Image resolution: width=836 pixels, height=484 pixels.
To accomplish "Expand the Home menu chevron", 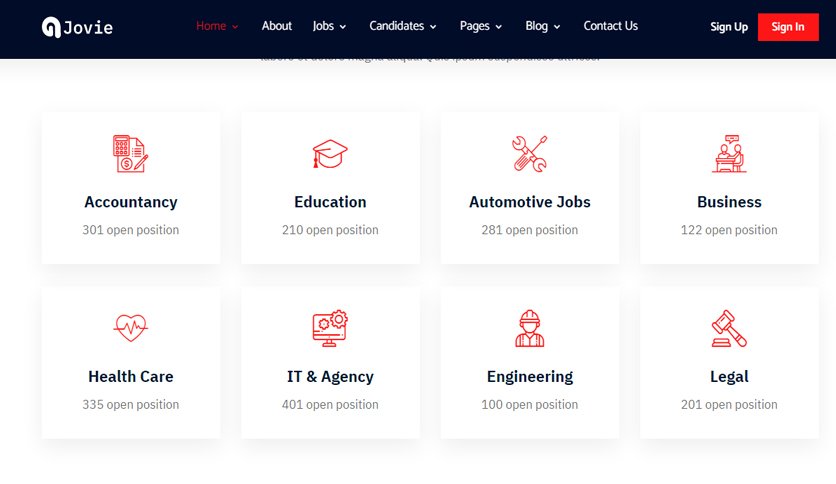I will pos(235,27).
